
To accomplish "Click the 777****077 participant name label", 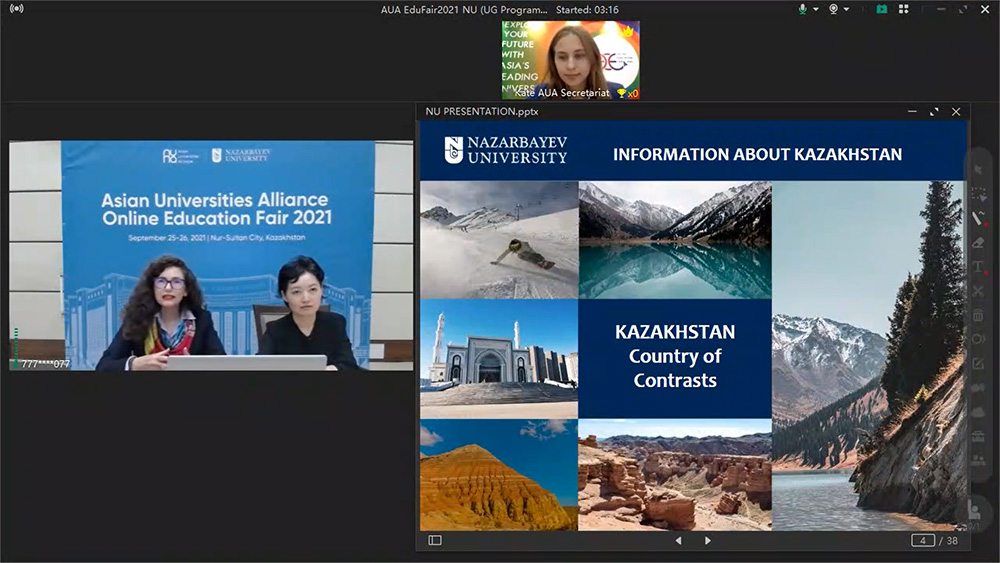I will pyautogui.click(x=45, y=364).
